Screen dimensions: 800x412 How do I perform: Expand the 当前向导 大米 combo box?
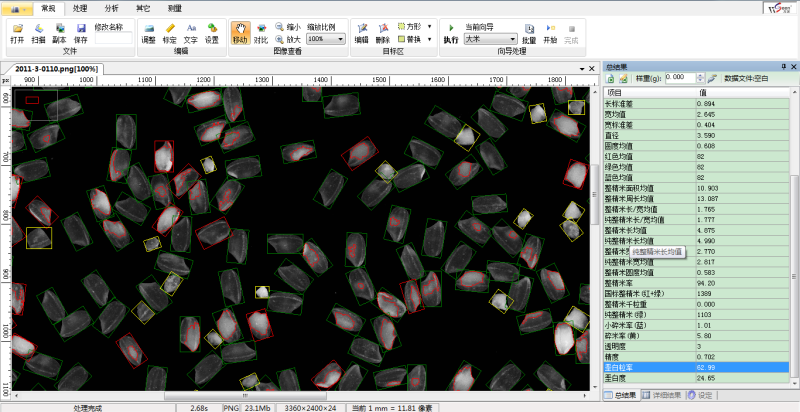511,39
